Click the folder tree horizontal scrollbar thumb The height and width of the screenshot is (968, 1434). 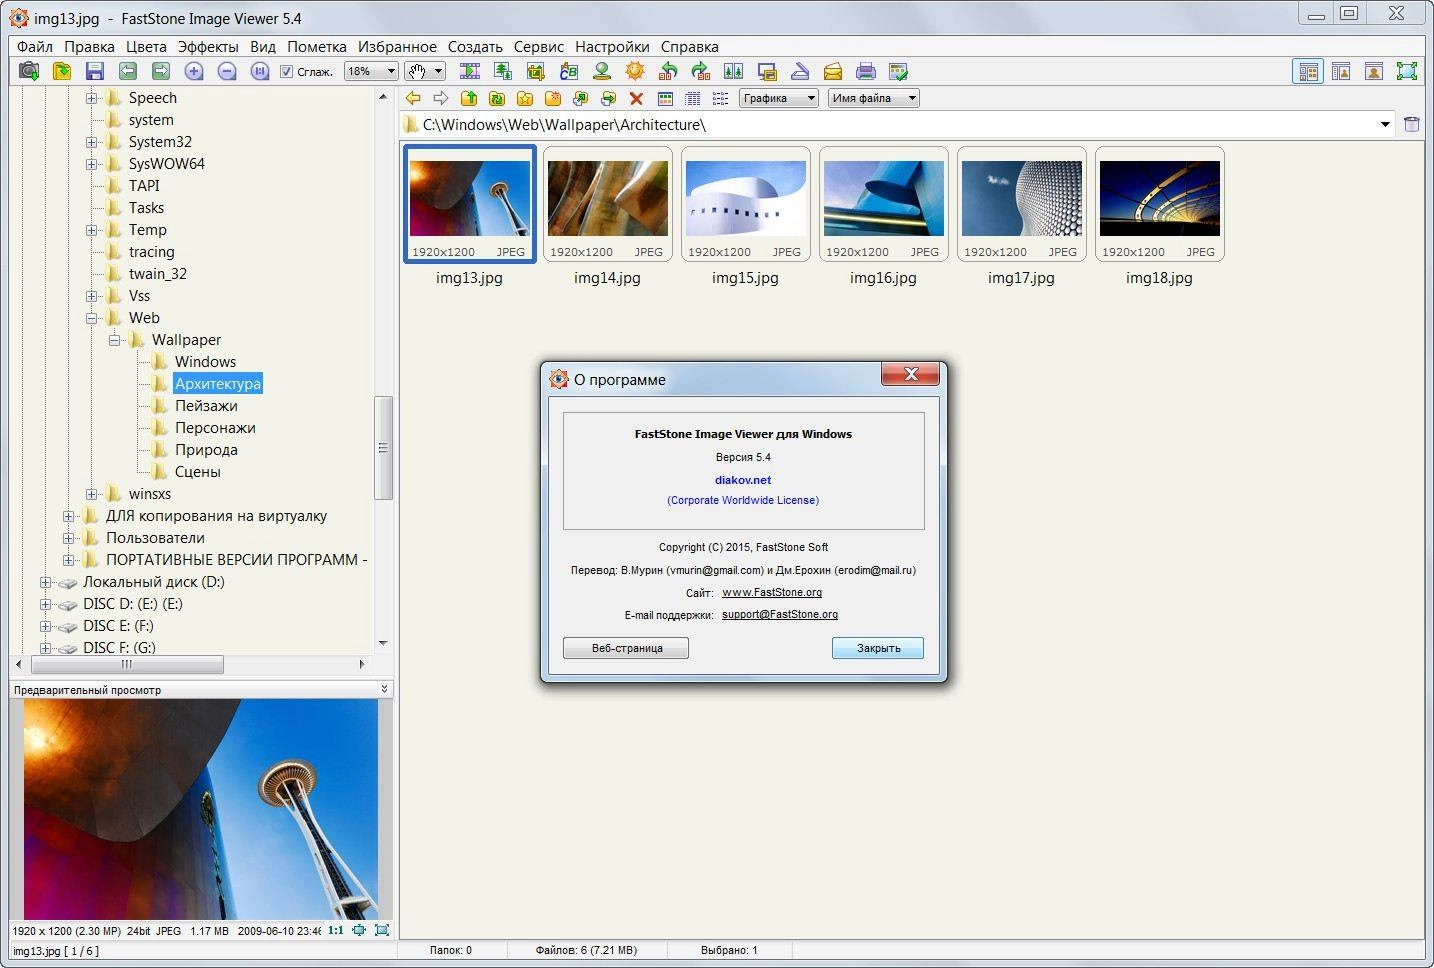[x=127, y=664]
